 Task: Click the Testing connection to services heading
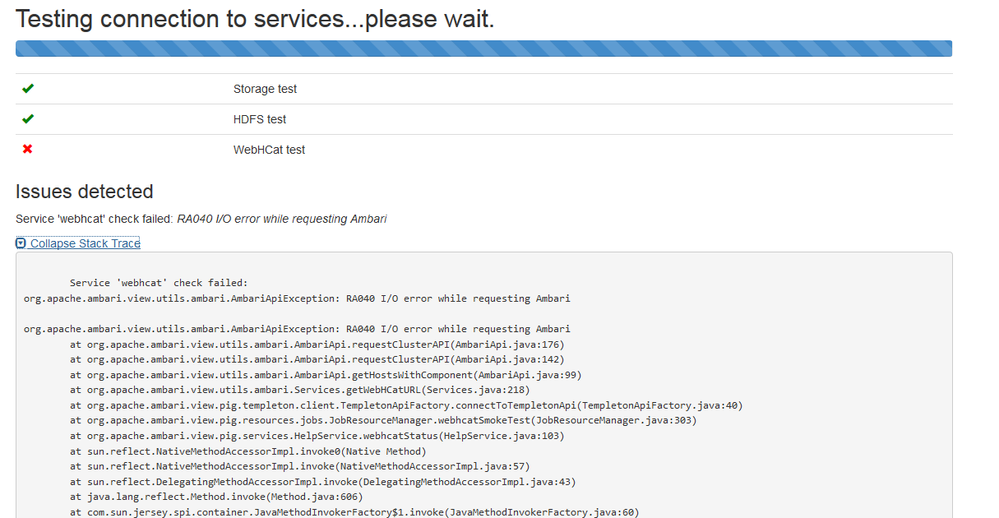click(x=255, y=18)
